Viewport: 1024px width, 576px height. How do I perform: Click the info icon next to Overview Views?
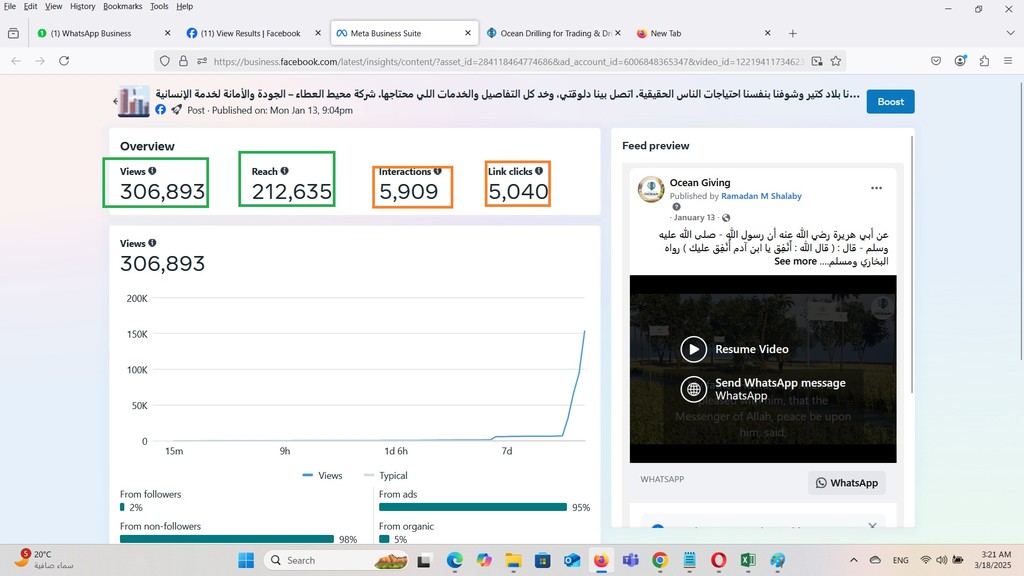click(x=152, y=171)
